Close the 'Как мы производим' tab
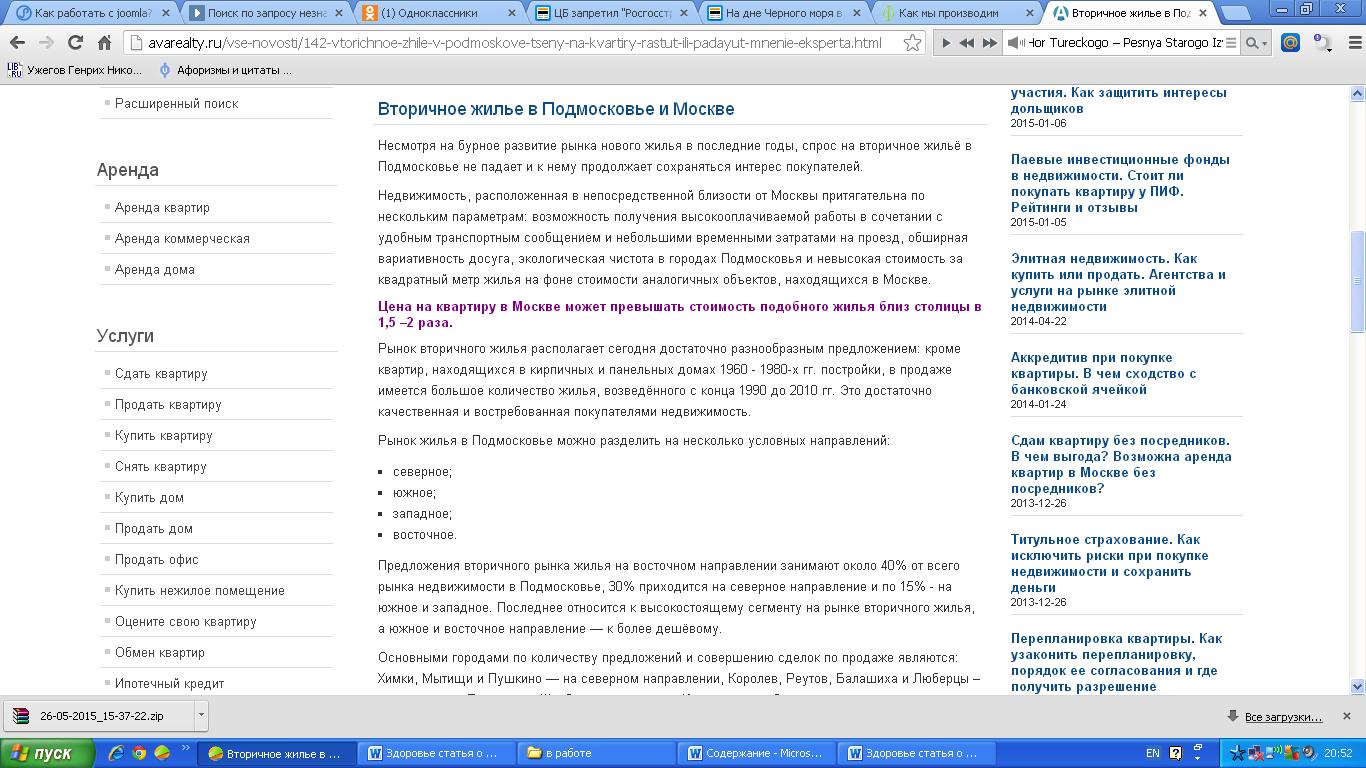The height and width of the screenshot is (768, 1366). pyautogui.click(x=1030, y=13)
